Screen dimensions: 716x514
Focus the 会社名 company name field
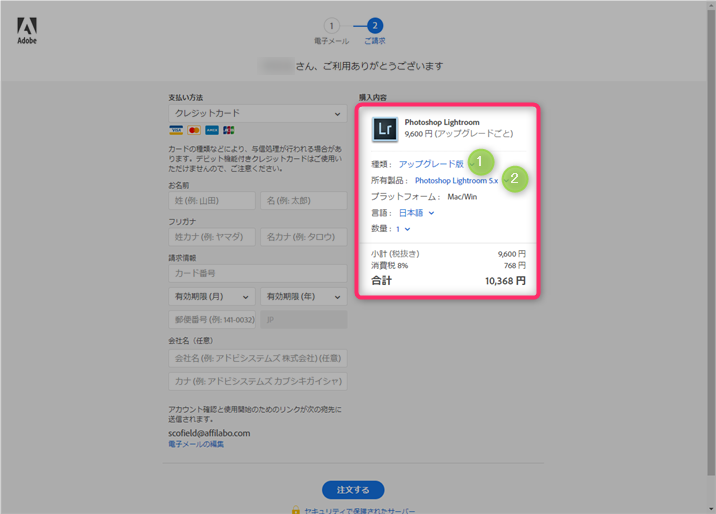tap(258, 358)
